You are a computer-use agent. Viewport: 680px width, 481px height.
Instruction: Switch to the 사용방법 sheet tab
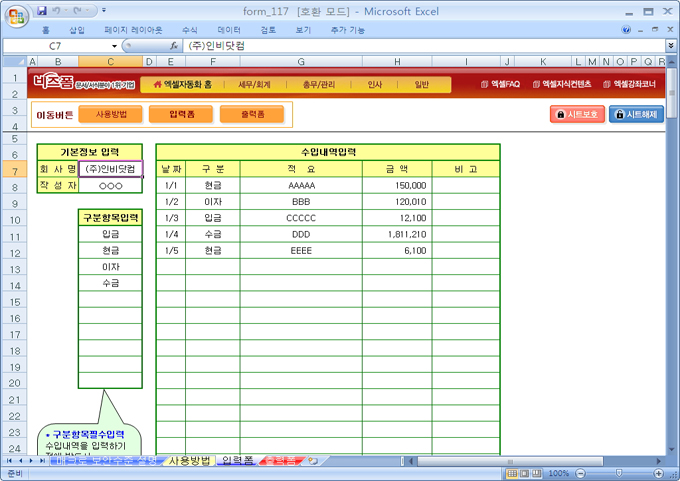pos(190,461)
